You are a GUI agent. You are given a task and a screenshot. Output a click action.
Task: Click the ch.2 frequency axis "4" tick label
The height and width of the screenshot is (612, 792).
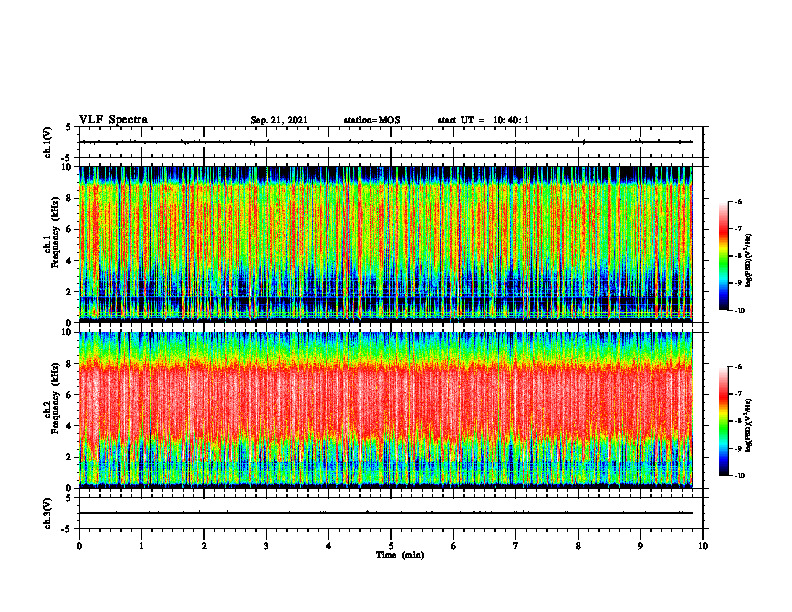point(70,426)
